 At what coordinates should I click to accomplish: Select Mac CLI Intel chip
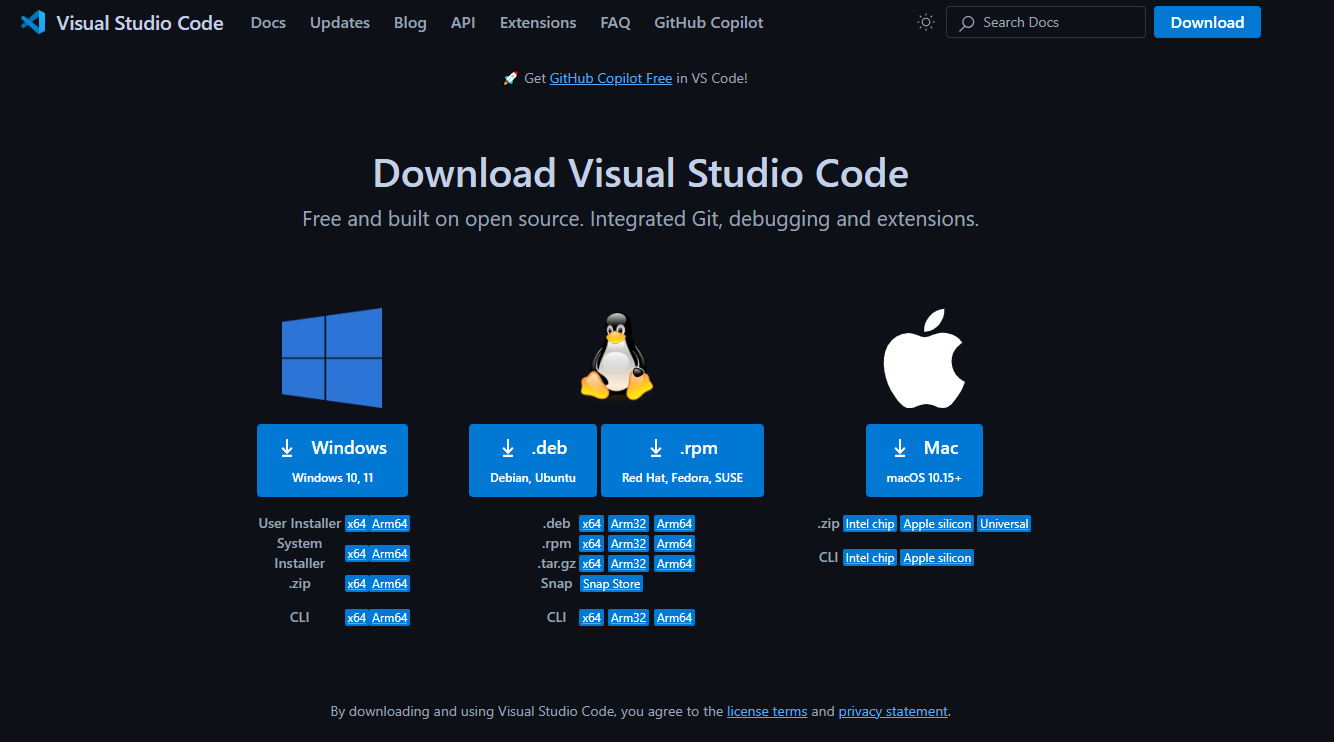(x=870, y=558)
